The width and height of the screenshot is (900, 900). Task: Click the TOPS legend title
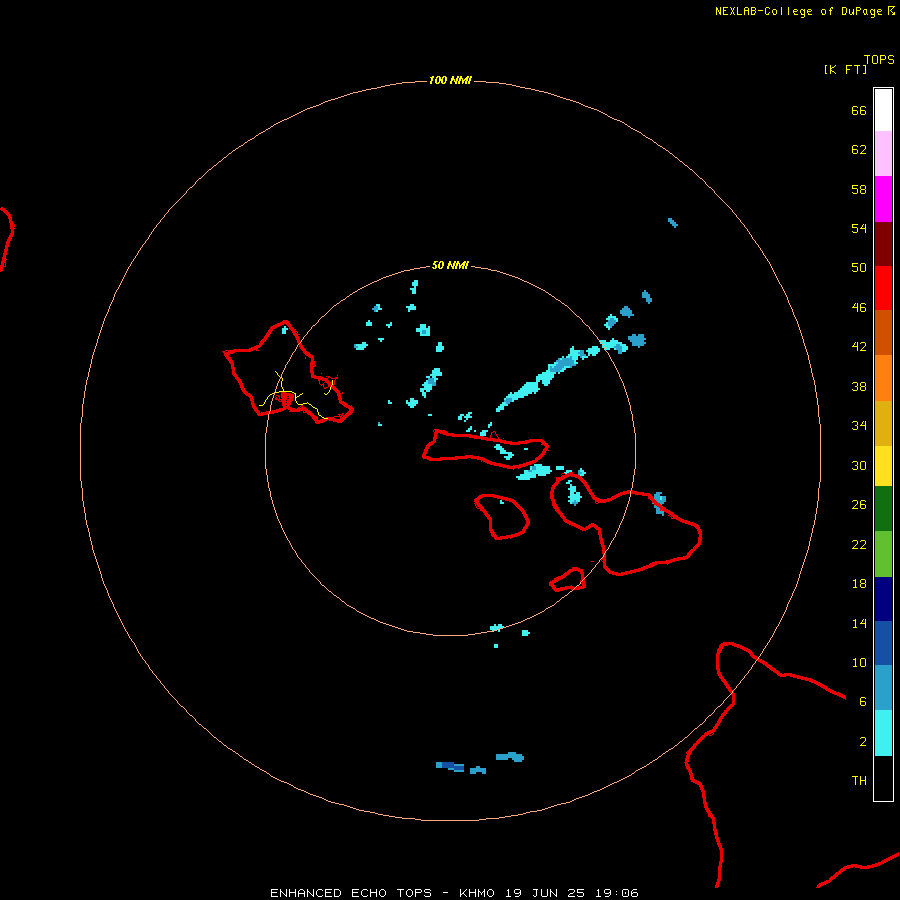879,59
